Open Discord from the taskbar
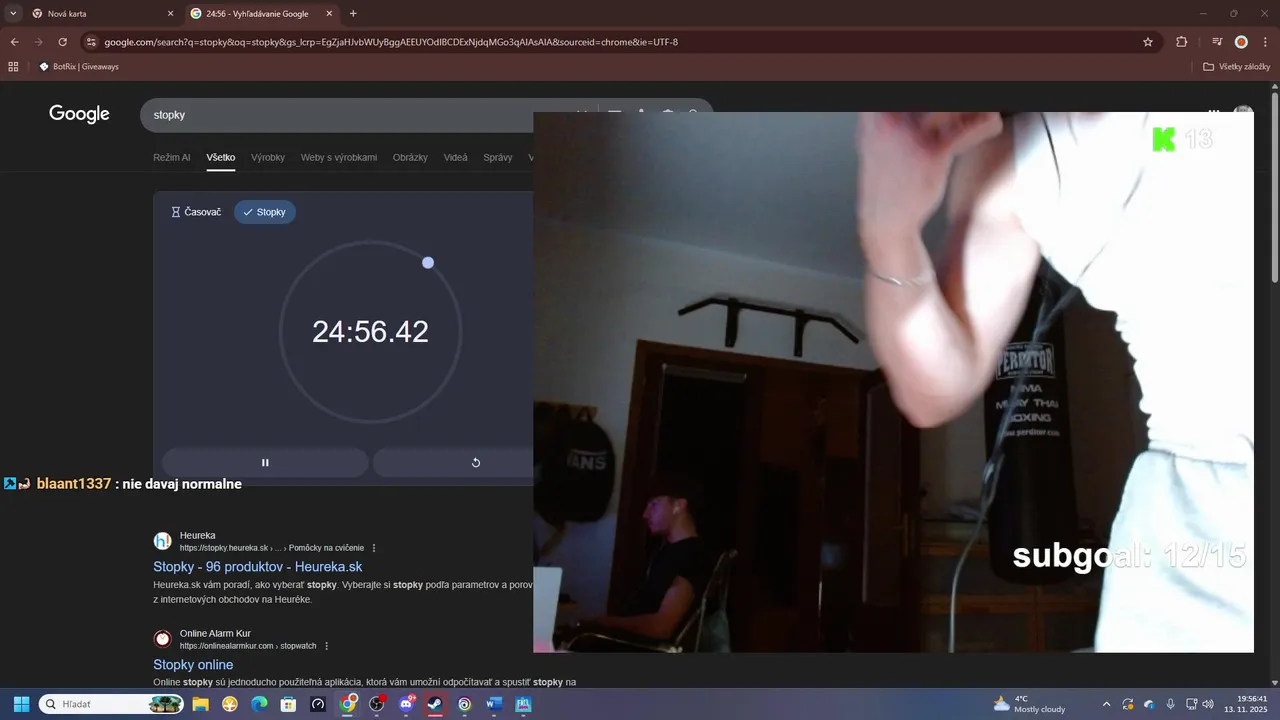 point(406,704)
